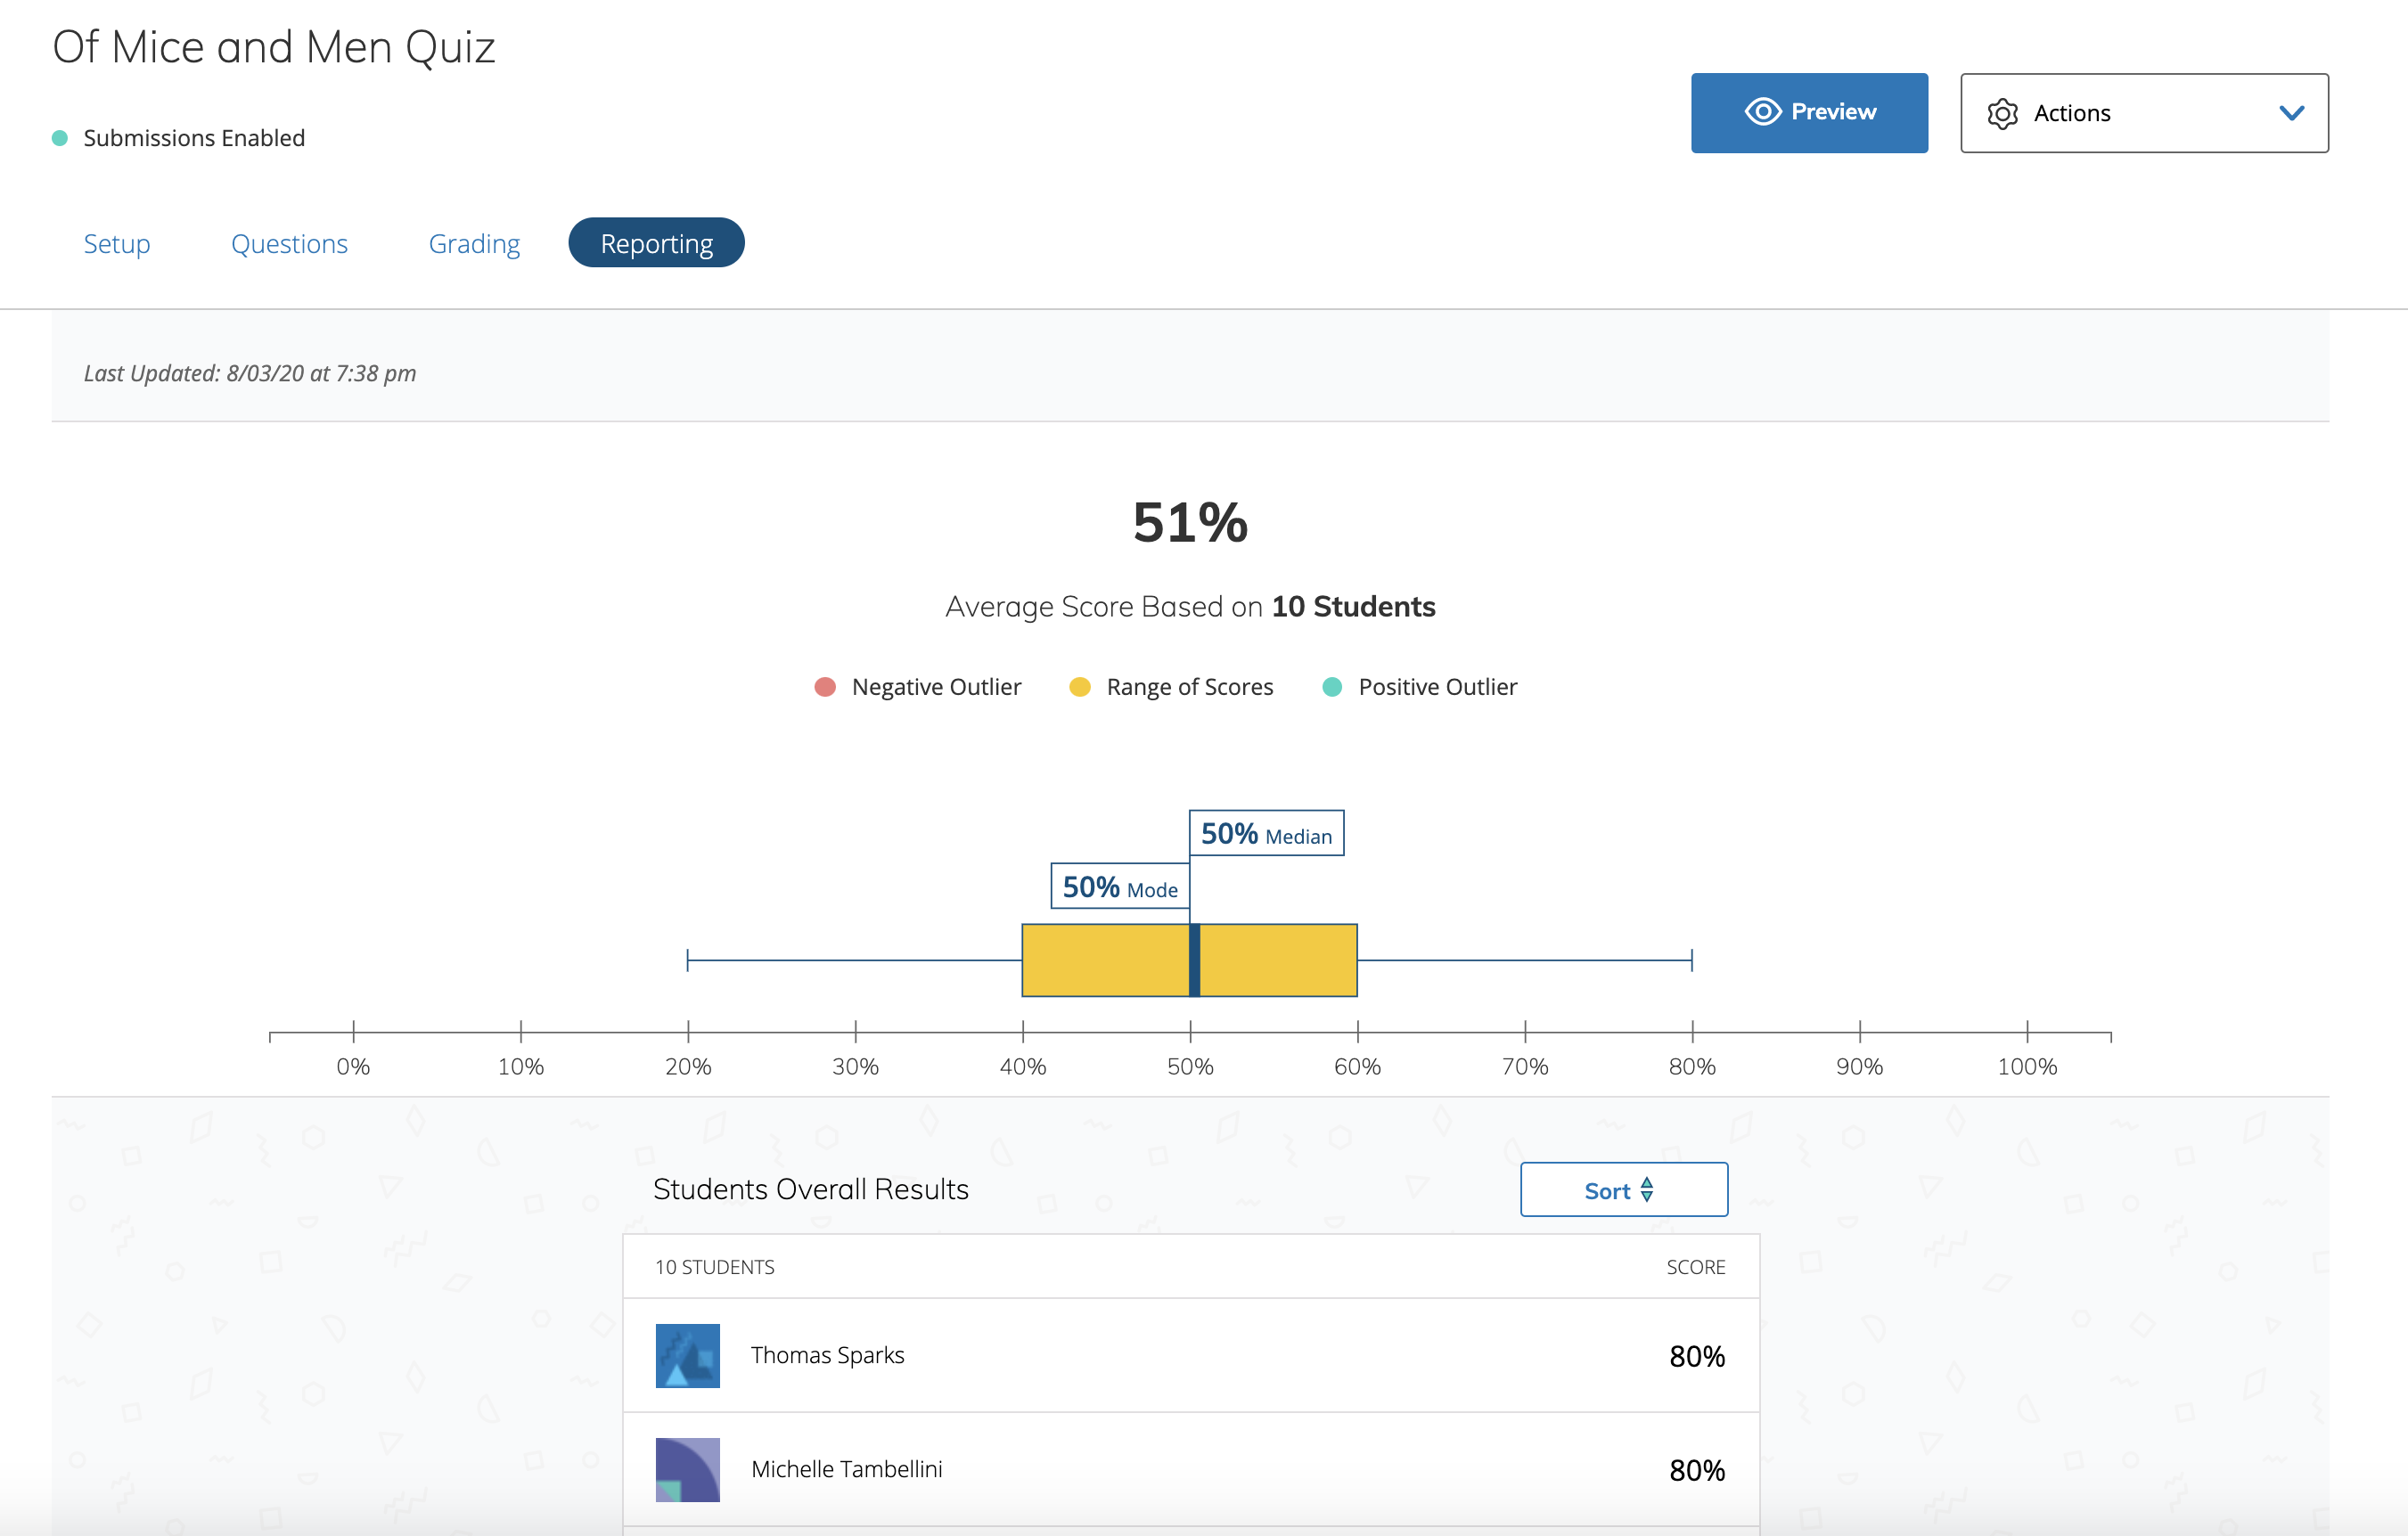Select the red Negative Outlier legend dot

pos(824,687)
